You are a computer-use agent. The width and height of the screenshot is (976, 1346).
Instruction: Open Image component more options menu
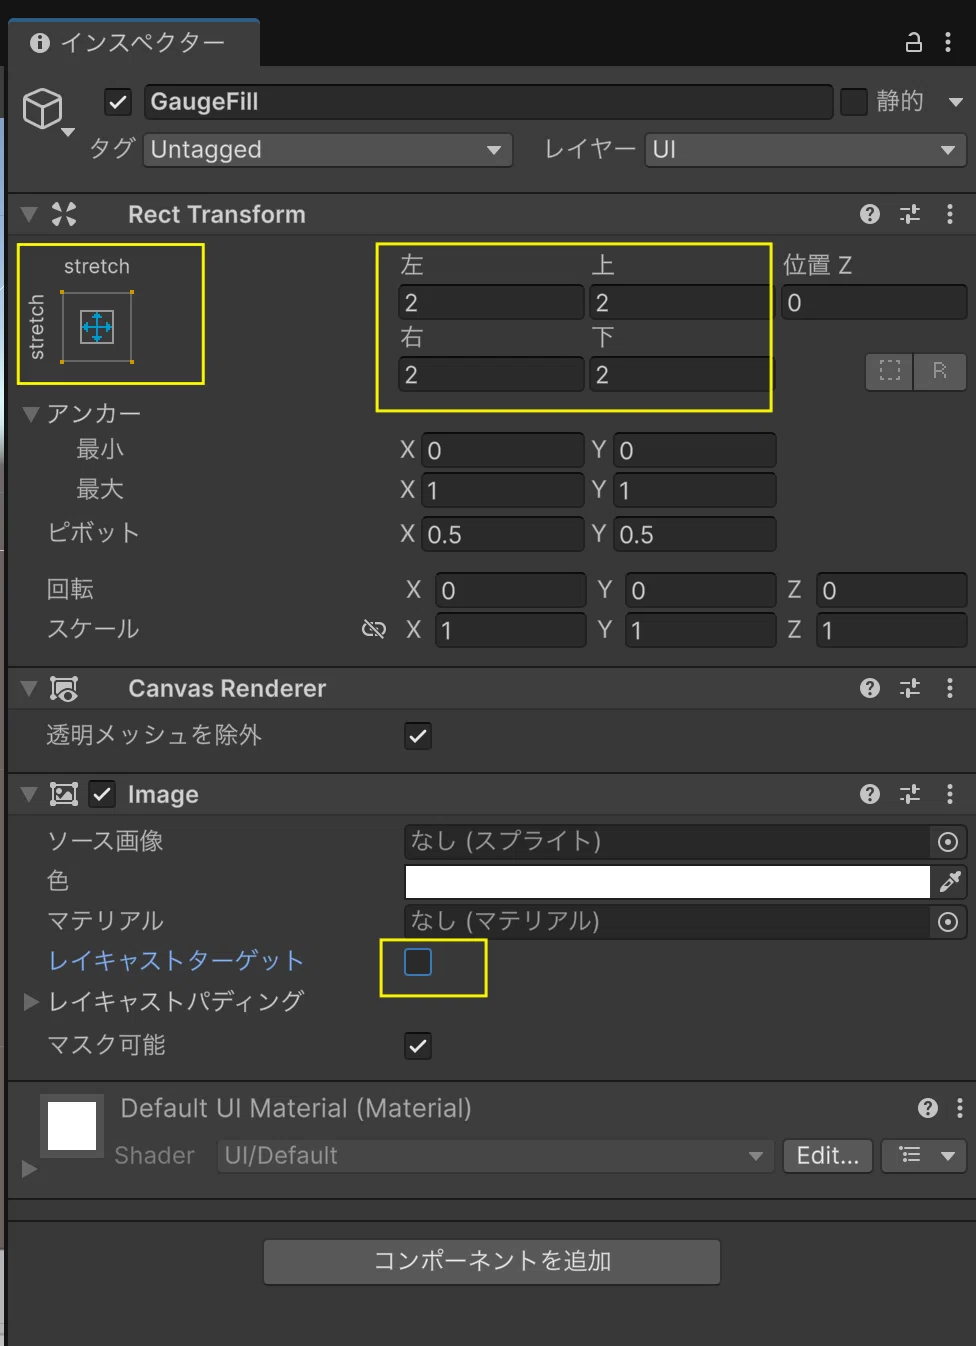[x=950, y=794]
